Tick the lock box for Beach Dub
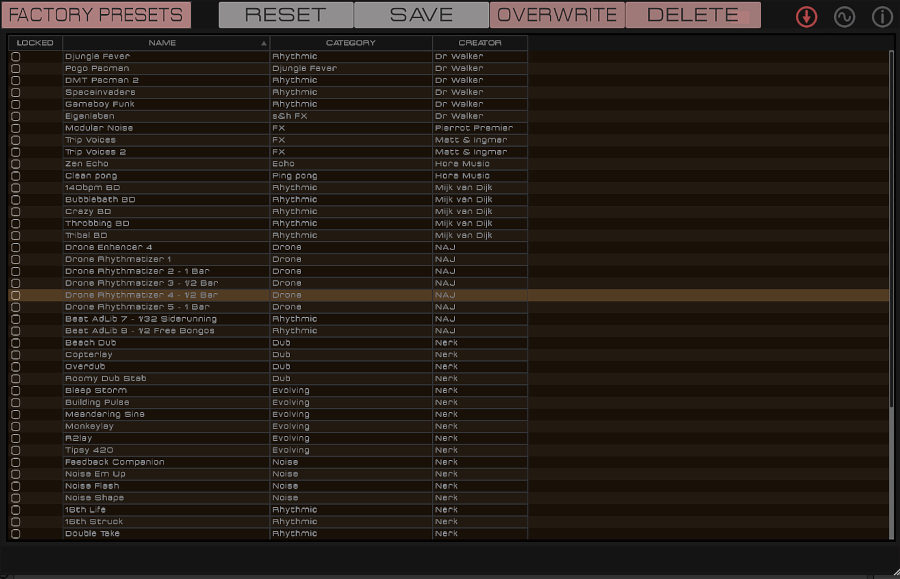Screen dimensions: 900x579 click(x=15, y=343)
